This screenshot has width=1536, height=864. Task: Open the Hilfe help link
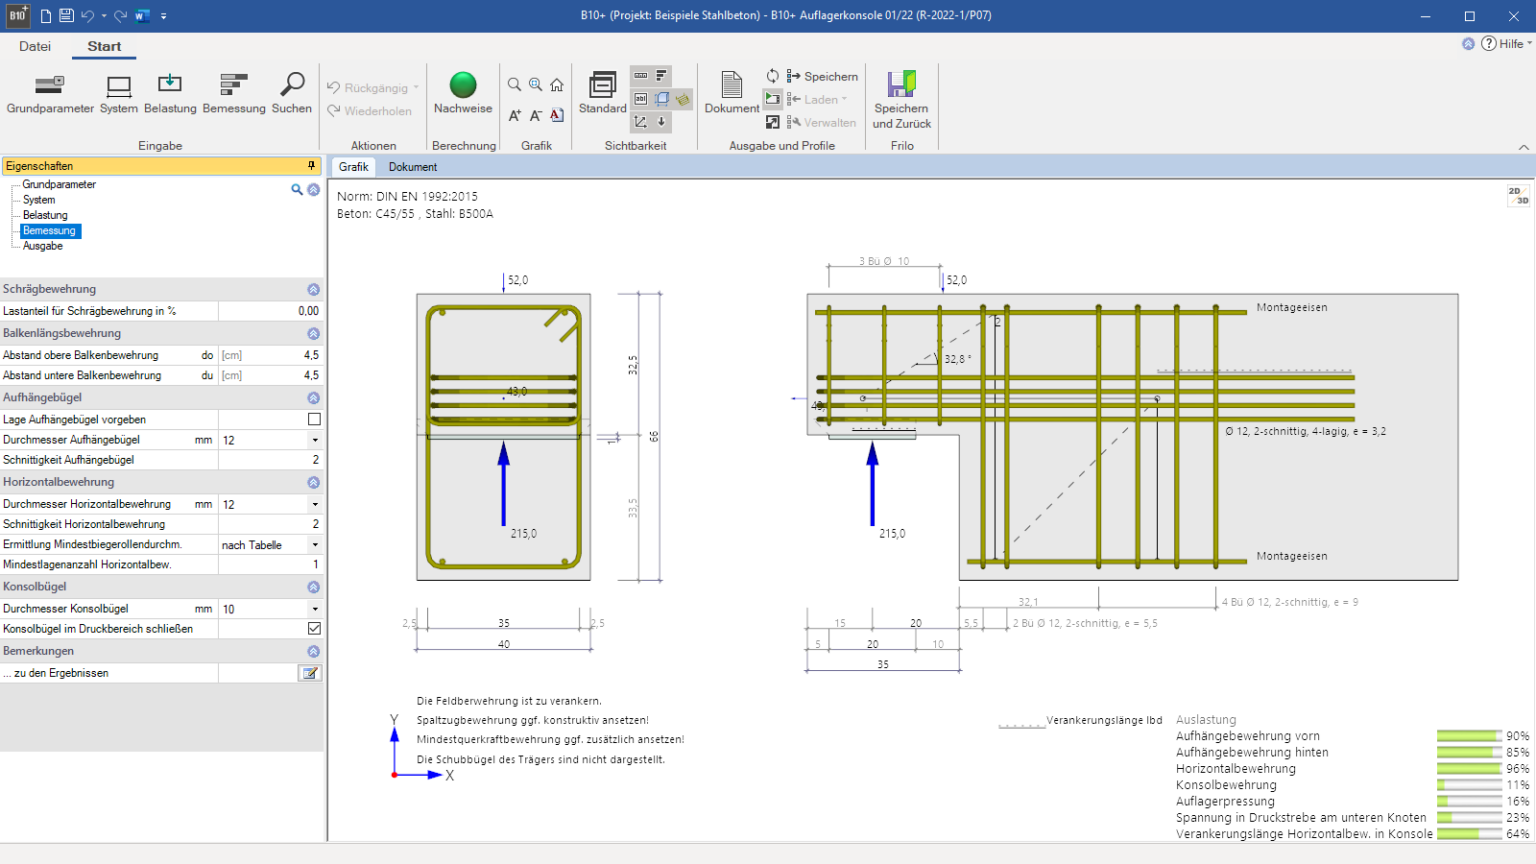point(1510,44)
